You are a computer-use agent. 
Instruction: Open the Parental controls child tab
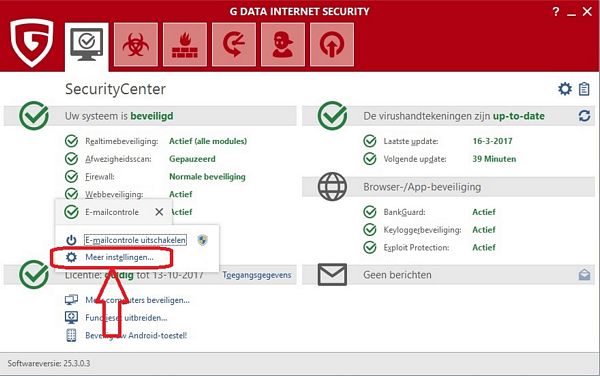coord(283,45)
